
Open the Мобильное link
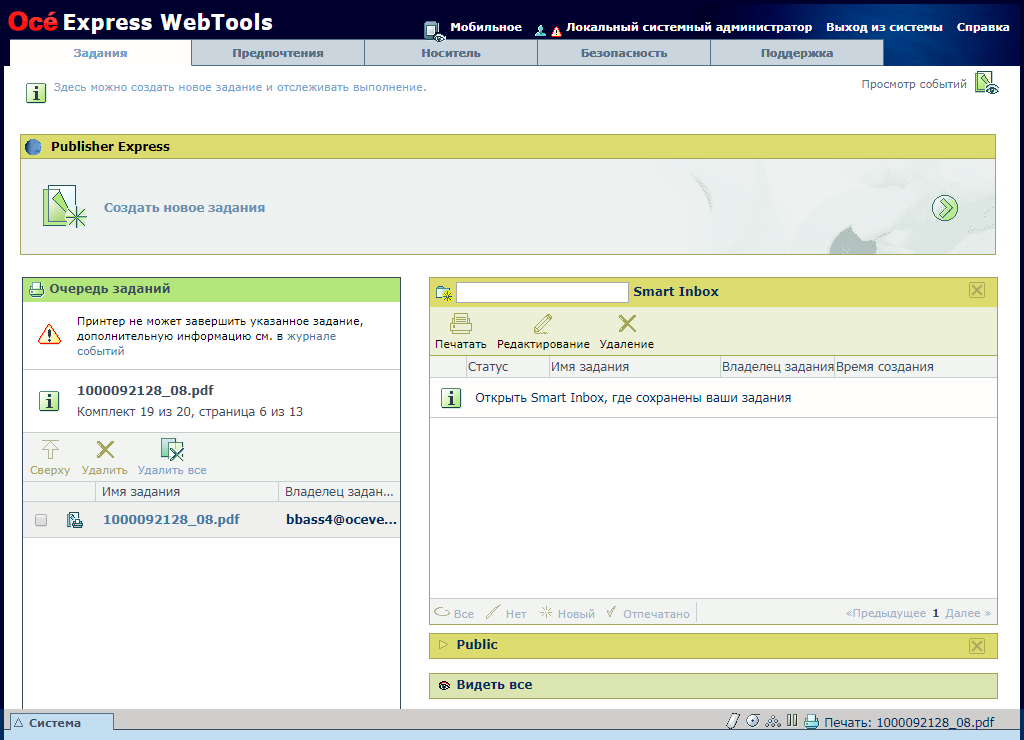pos(486,27)
